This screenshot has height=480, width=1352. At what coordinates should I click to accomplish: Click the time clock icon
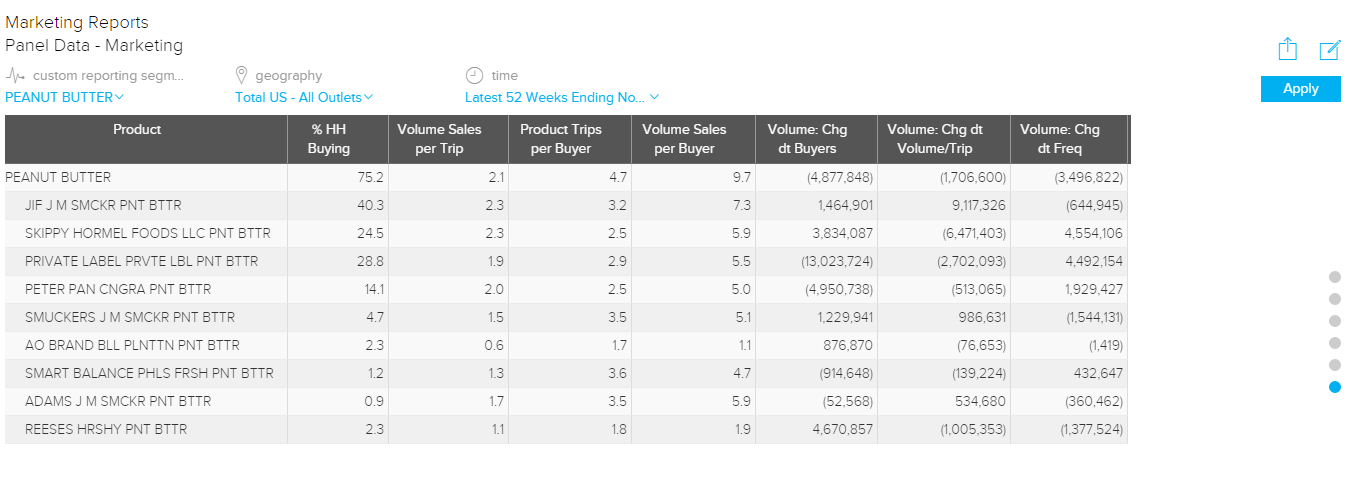click(474, 75)
